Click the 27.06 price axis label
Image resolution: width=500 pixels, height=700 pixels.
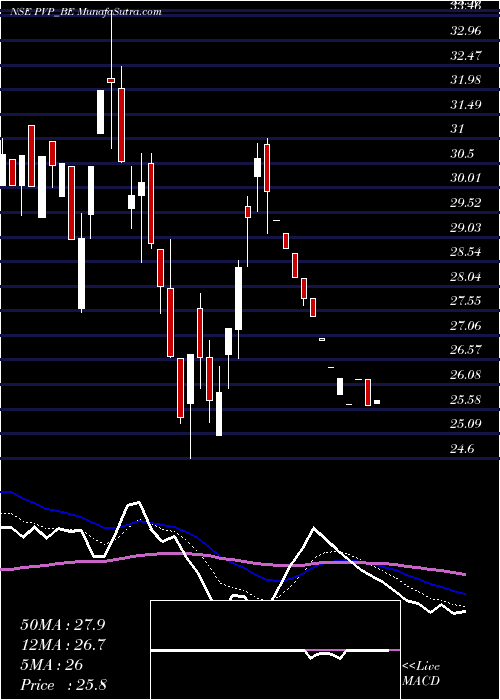coord(466,325)
